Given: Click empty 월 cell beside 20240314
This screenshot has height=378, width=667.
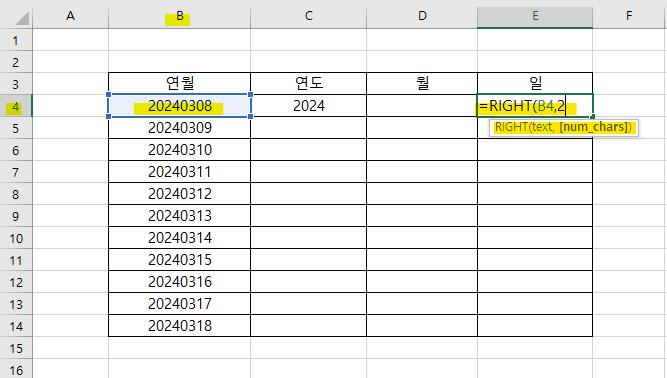Looking at the screenshot, I should point(422,238).
